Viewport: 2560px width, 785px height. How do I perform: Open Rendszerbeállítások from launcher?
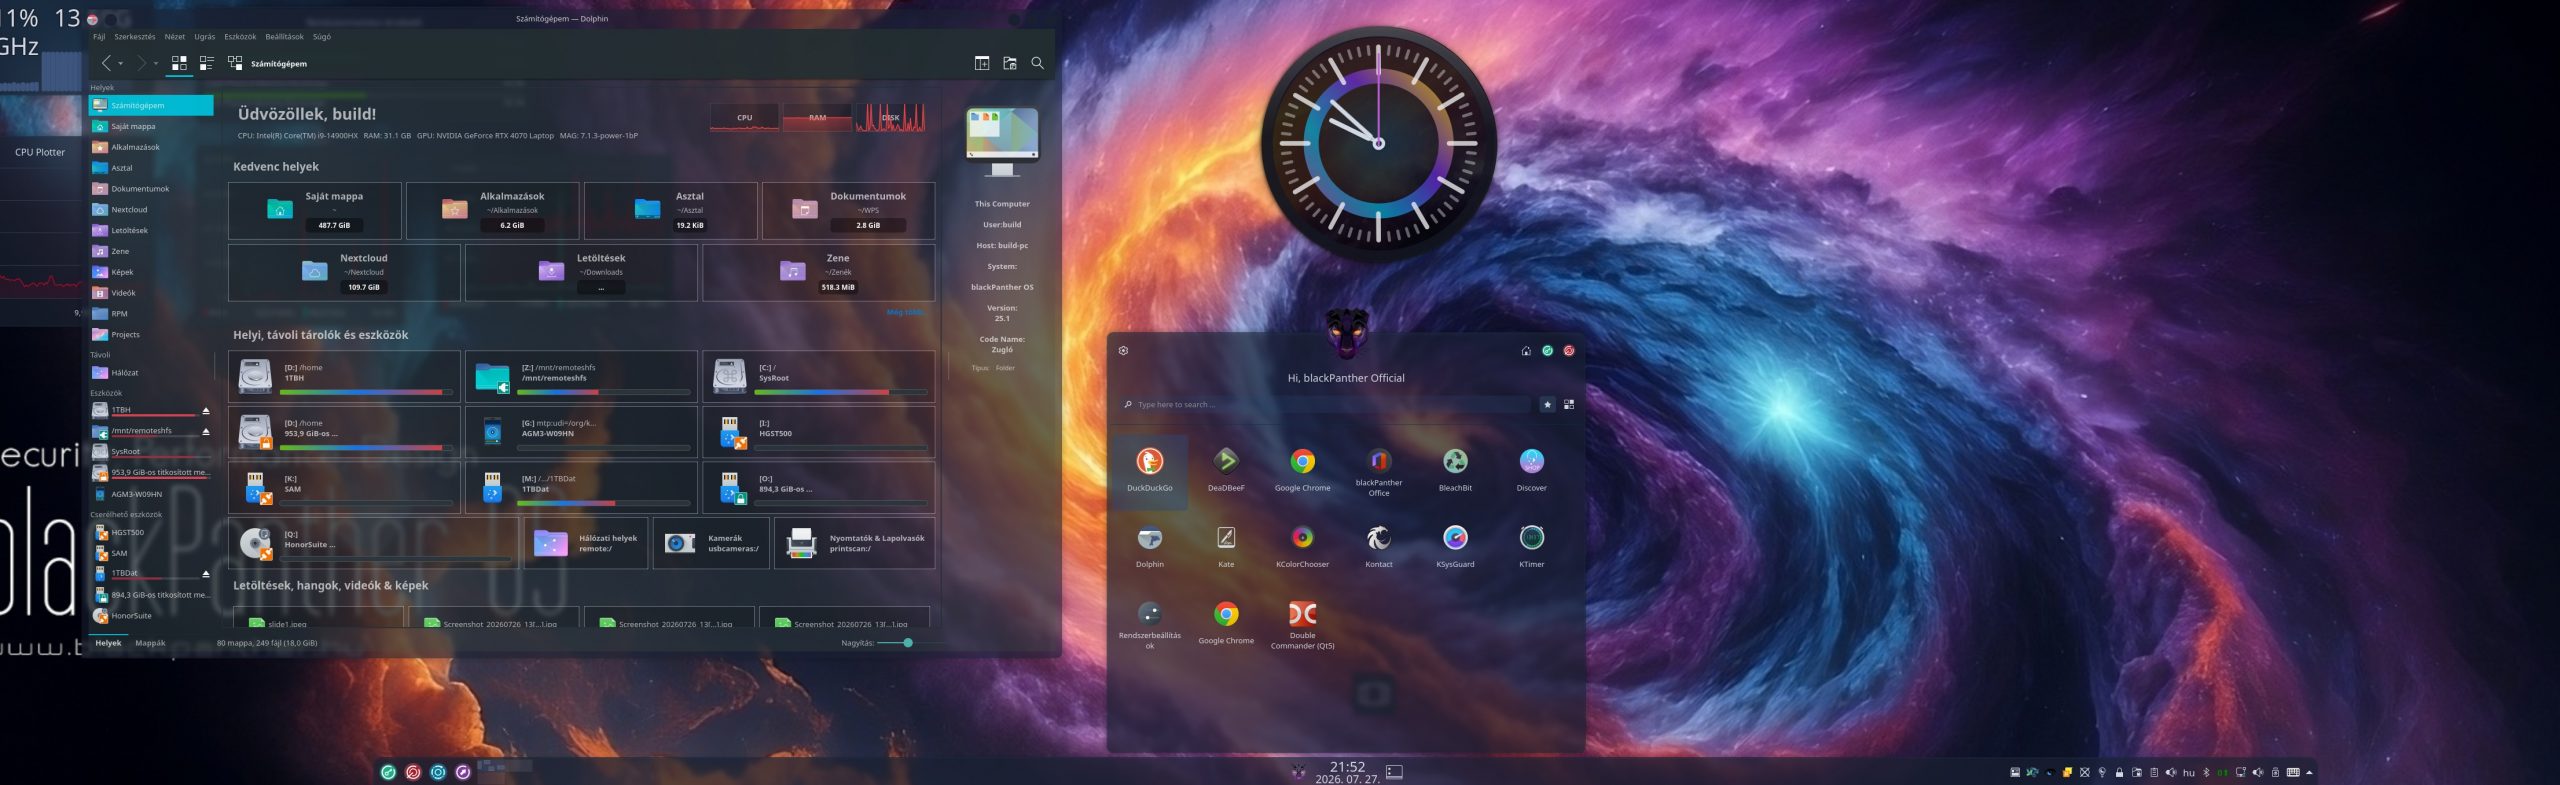[x=1150, y=625]
